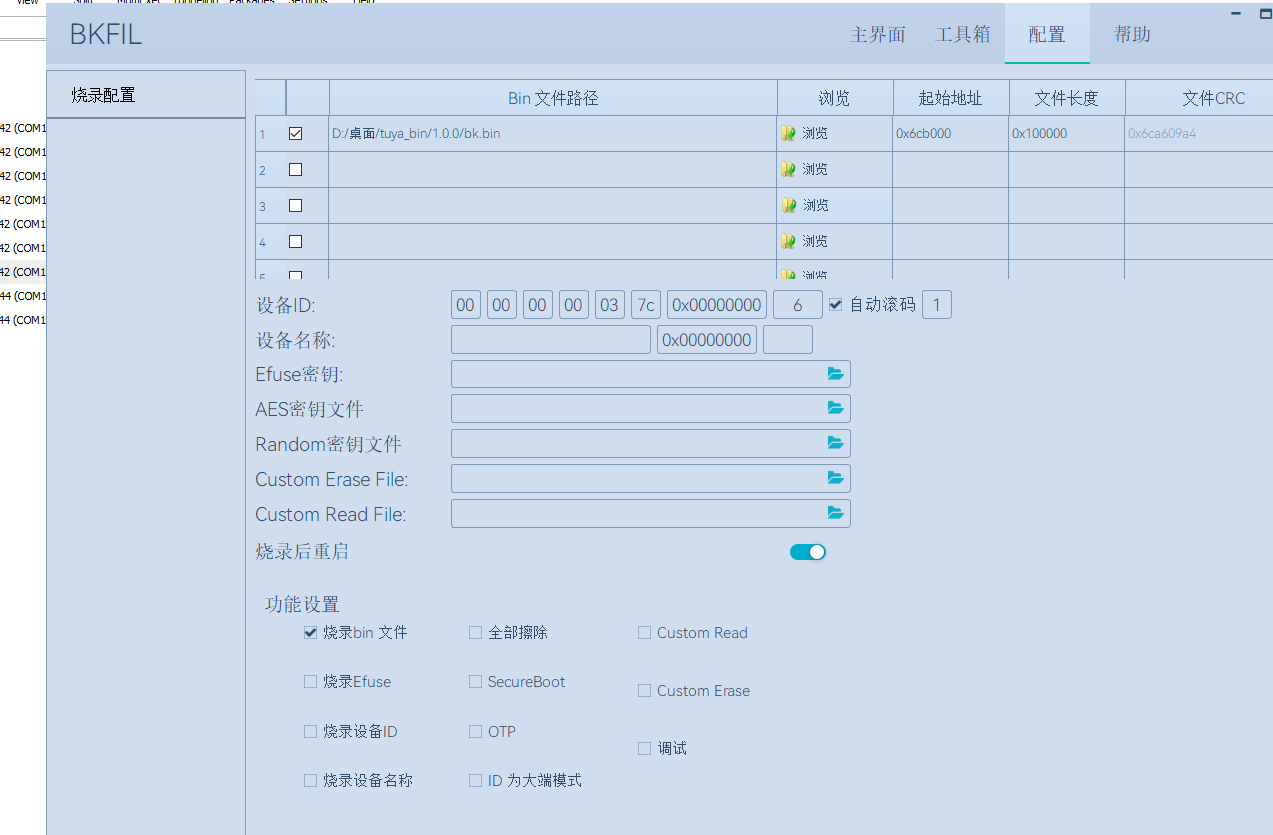Click the 文件CRC column header
Image resolution: width=1273 pixels, height=835 pixels.
point(1199,98)
